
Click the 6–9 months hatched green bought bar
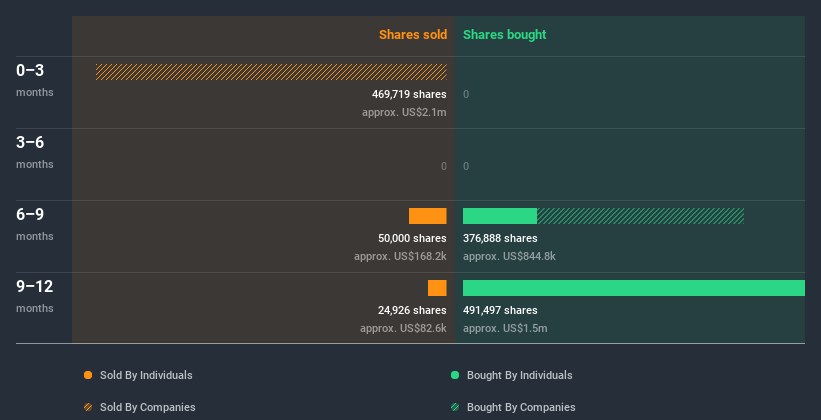click(x=640, y=216)
